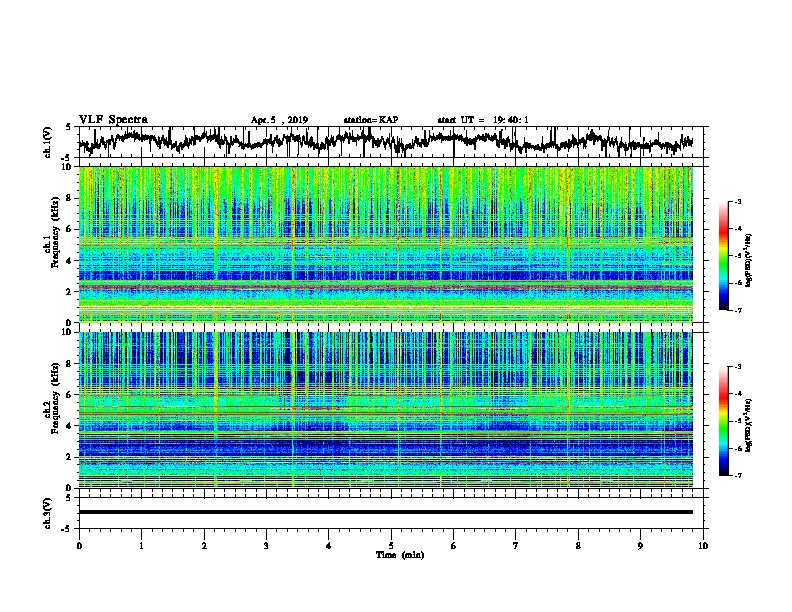Click time axis tick label "8"
Image resolution: width=792 pixels, height=612 pixels.
(578, 546)
